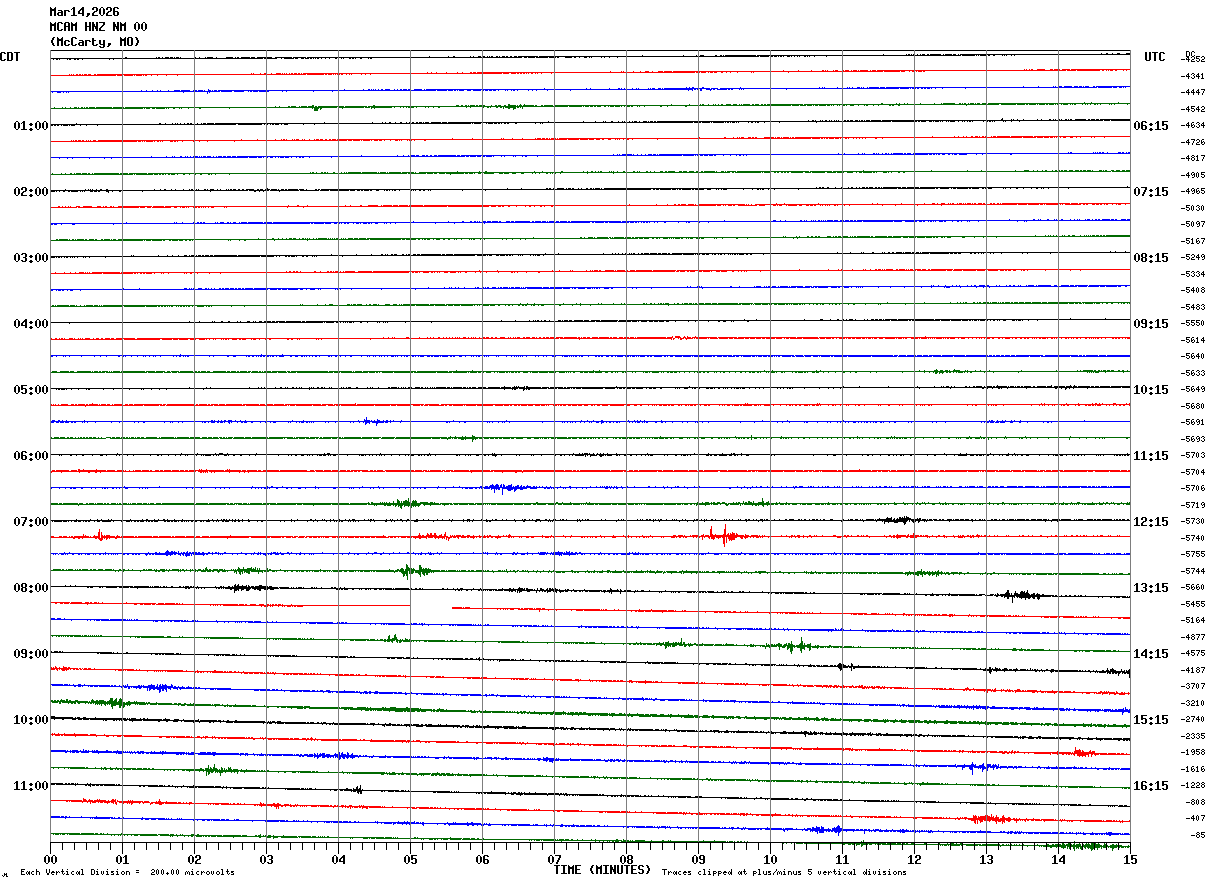Click the DC offset value '-4965'
The height and width of the screenshot is (886, 1210).
[1193, 192]
